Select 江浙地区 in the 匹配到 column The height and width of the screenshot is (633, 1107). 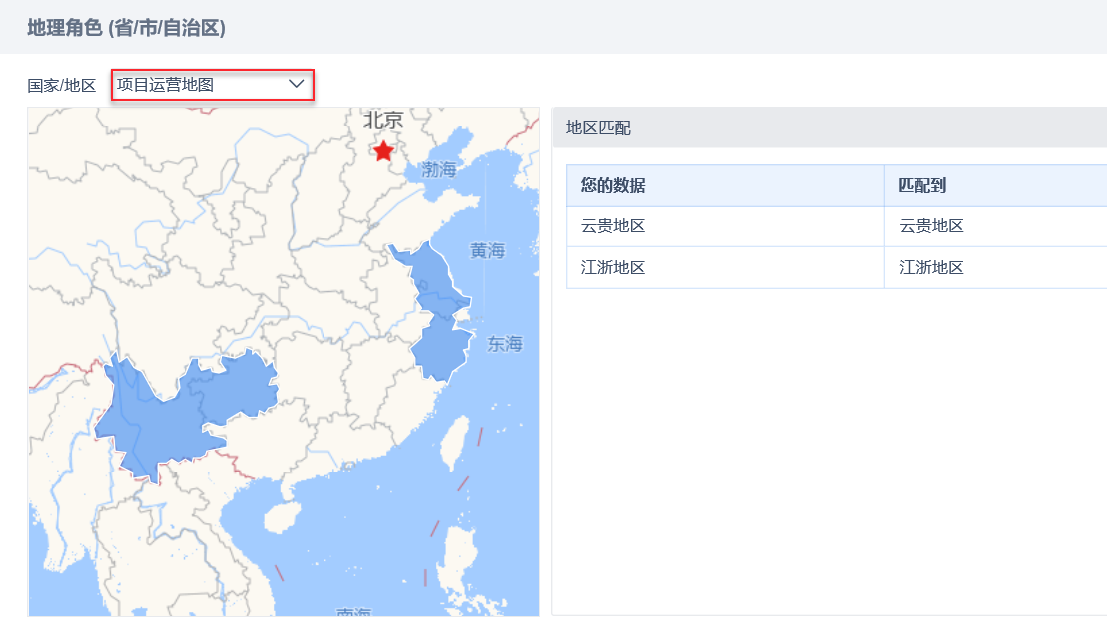coord(931,267)
